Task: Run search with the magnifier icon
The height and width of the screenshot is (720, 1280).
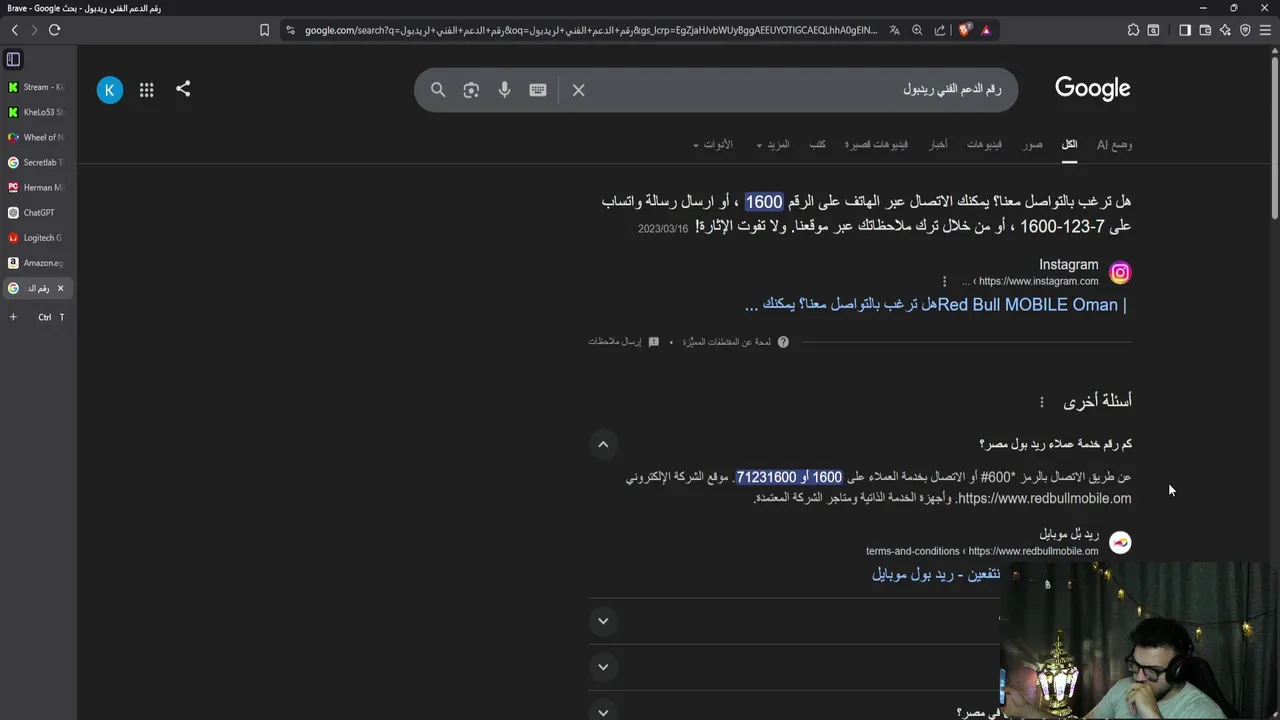Action: click(x=438, y=90)
